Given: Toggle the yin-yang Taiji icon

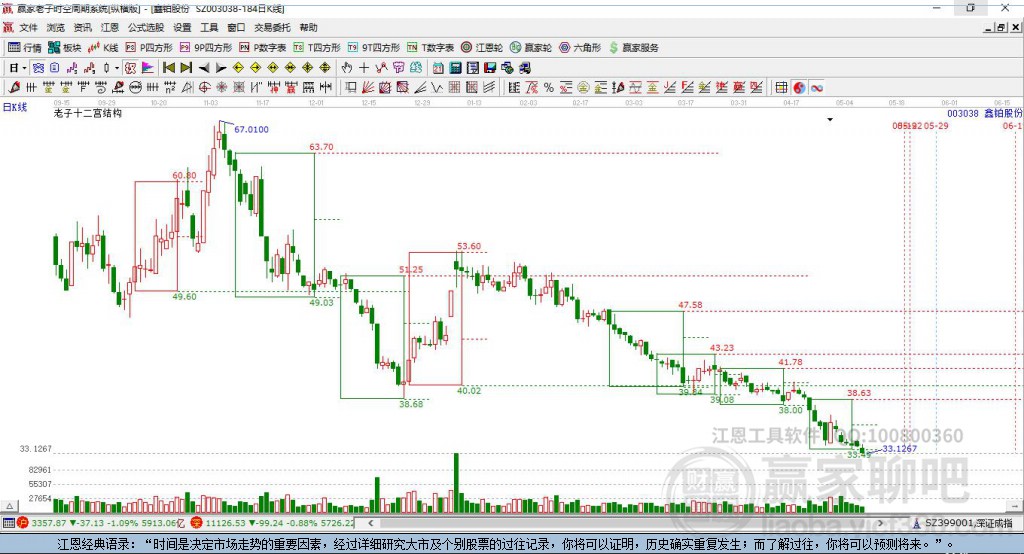Looking at the screenshot, I should click(x=799, y=88).
